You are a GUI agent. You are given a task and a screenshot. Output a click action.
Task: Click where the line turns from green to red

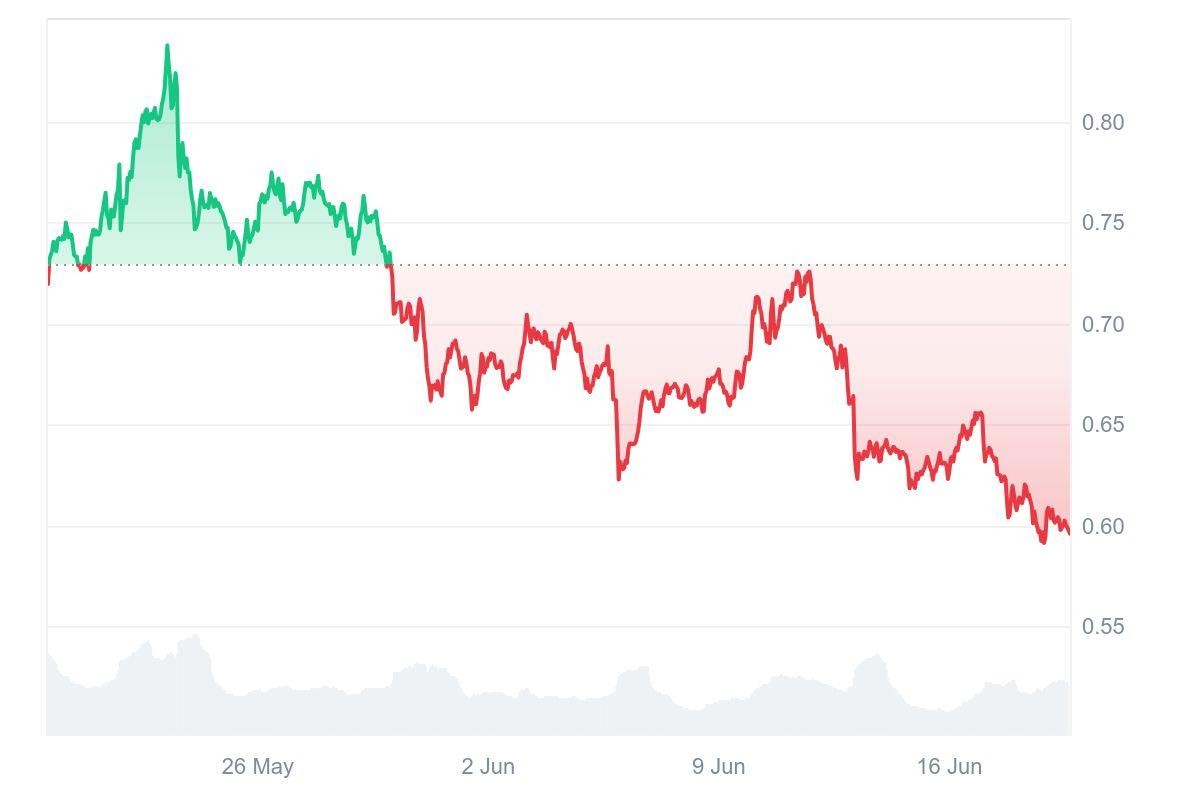390,265
